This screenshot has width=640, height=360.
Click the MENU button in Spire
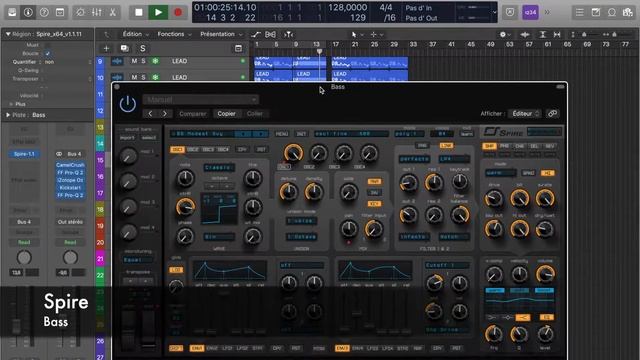(282, 133)
